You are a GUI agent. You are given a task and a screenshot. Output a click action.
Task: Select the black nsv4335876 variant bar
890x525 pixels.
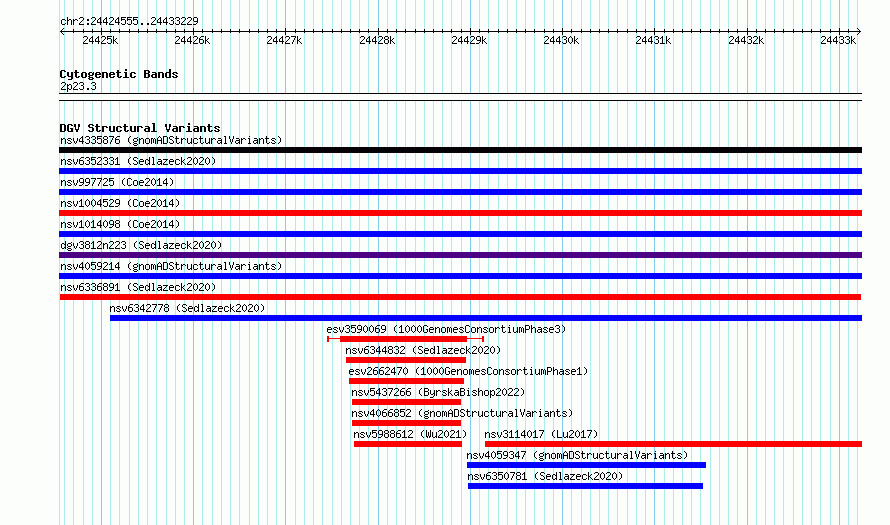460,150
